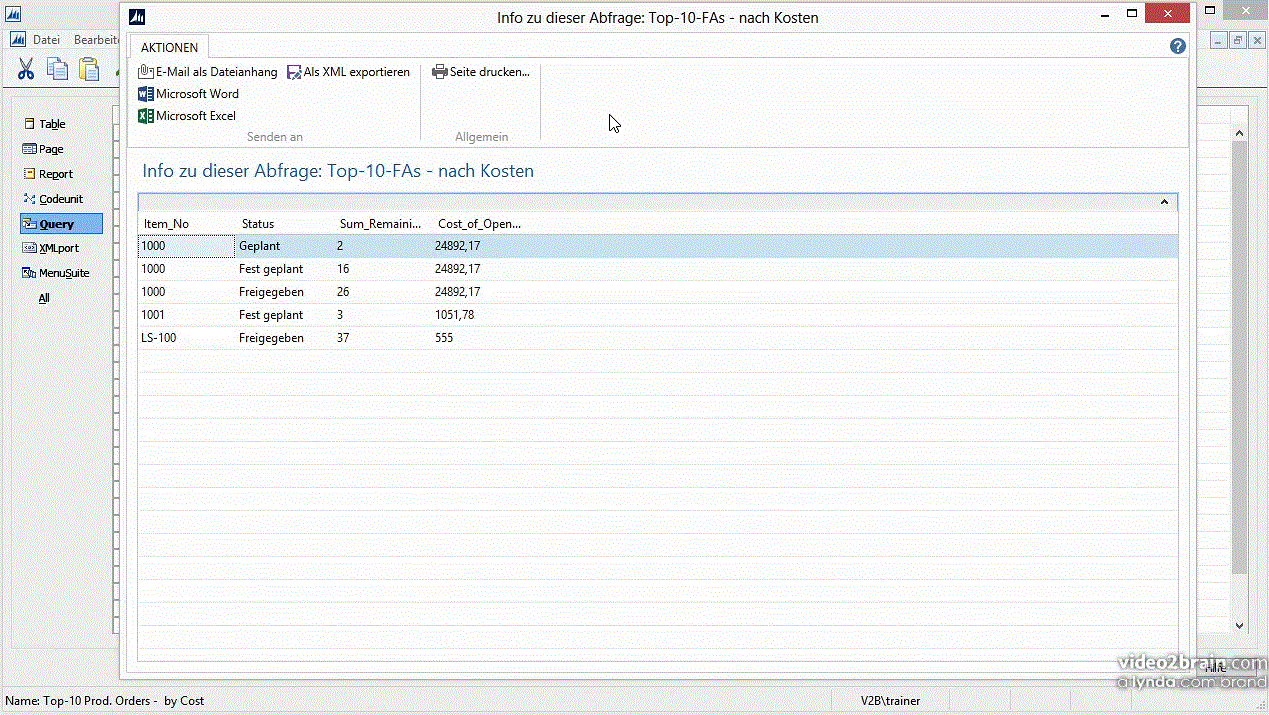Select Query in the Object Designer
This screenshot has width=1269, height=715.
(x=61, y=224)
